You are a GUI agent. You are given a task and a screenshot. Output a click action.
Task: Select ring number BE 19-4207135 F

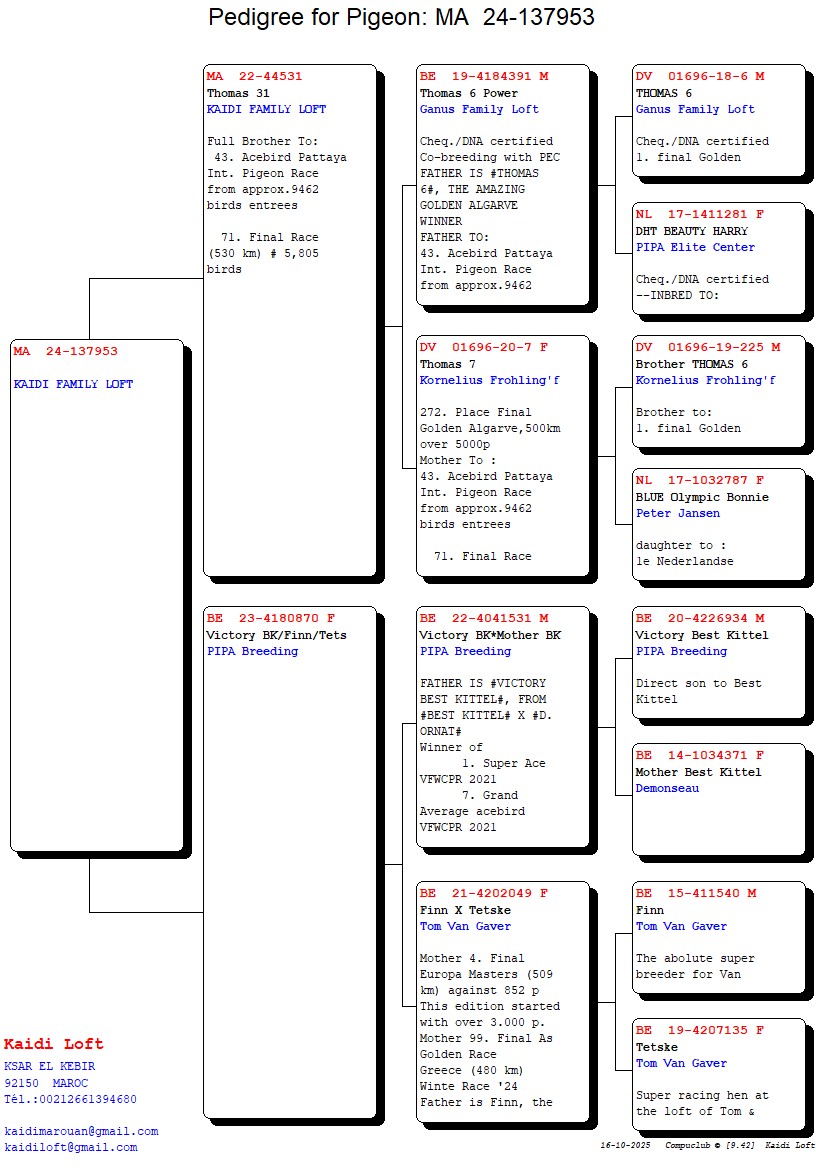coord(700,1030)
